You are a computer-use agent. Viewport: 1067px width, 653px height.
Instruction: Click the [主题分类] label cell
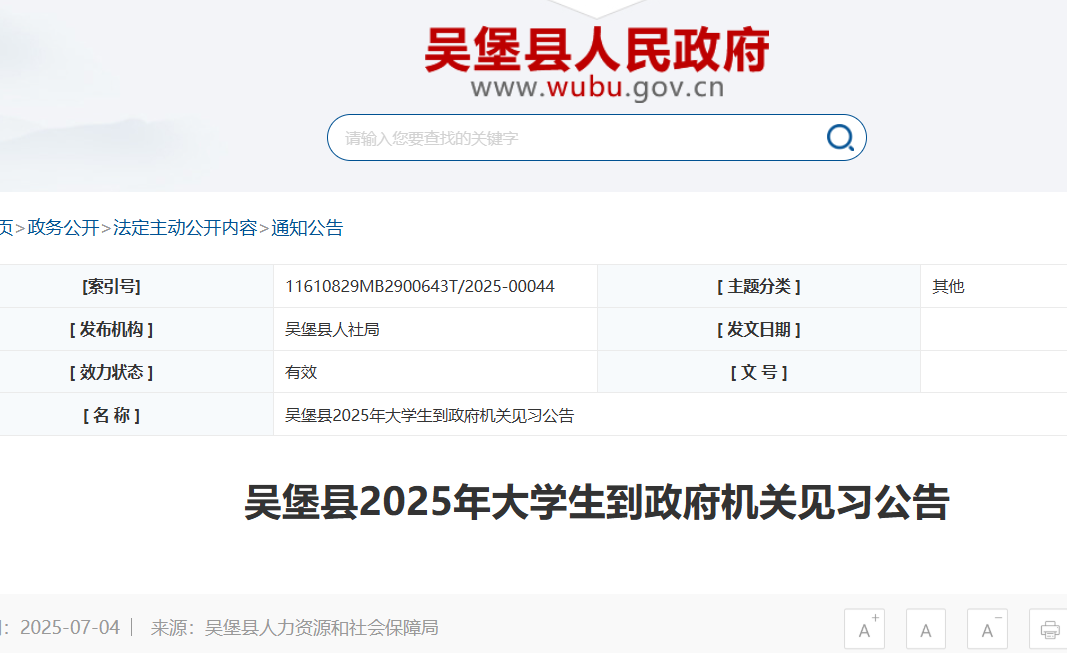point(759,286)
